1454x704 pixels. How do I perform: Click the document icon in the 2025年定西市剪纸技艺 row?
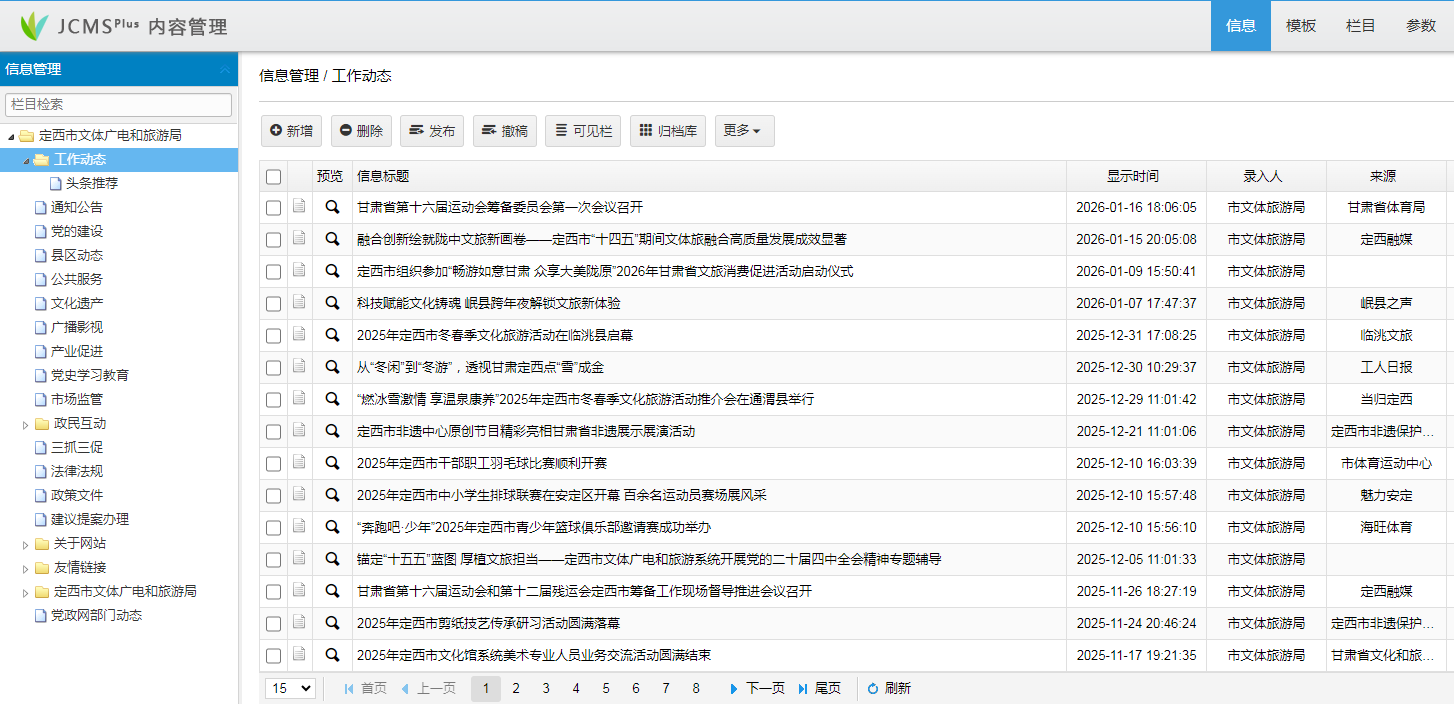click(299, 624)
